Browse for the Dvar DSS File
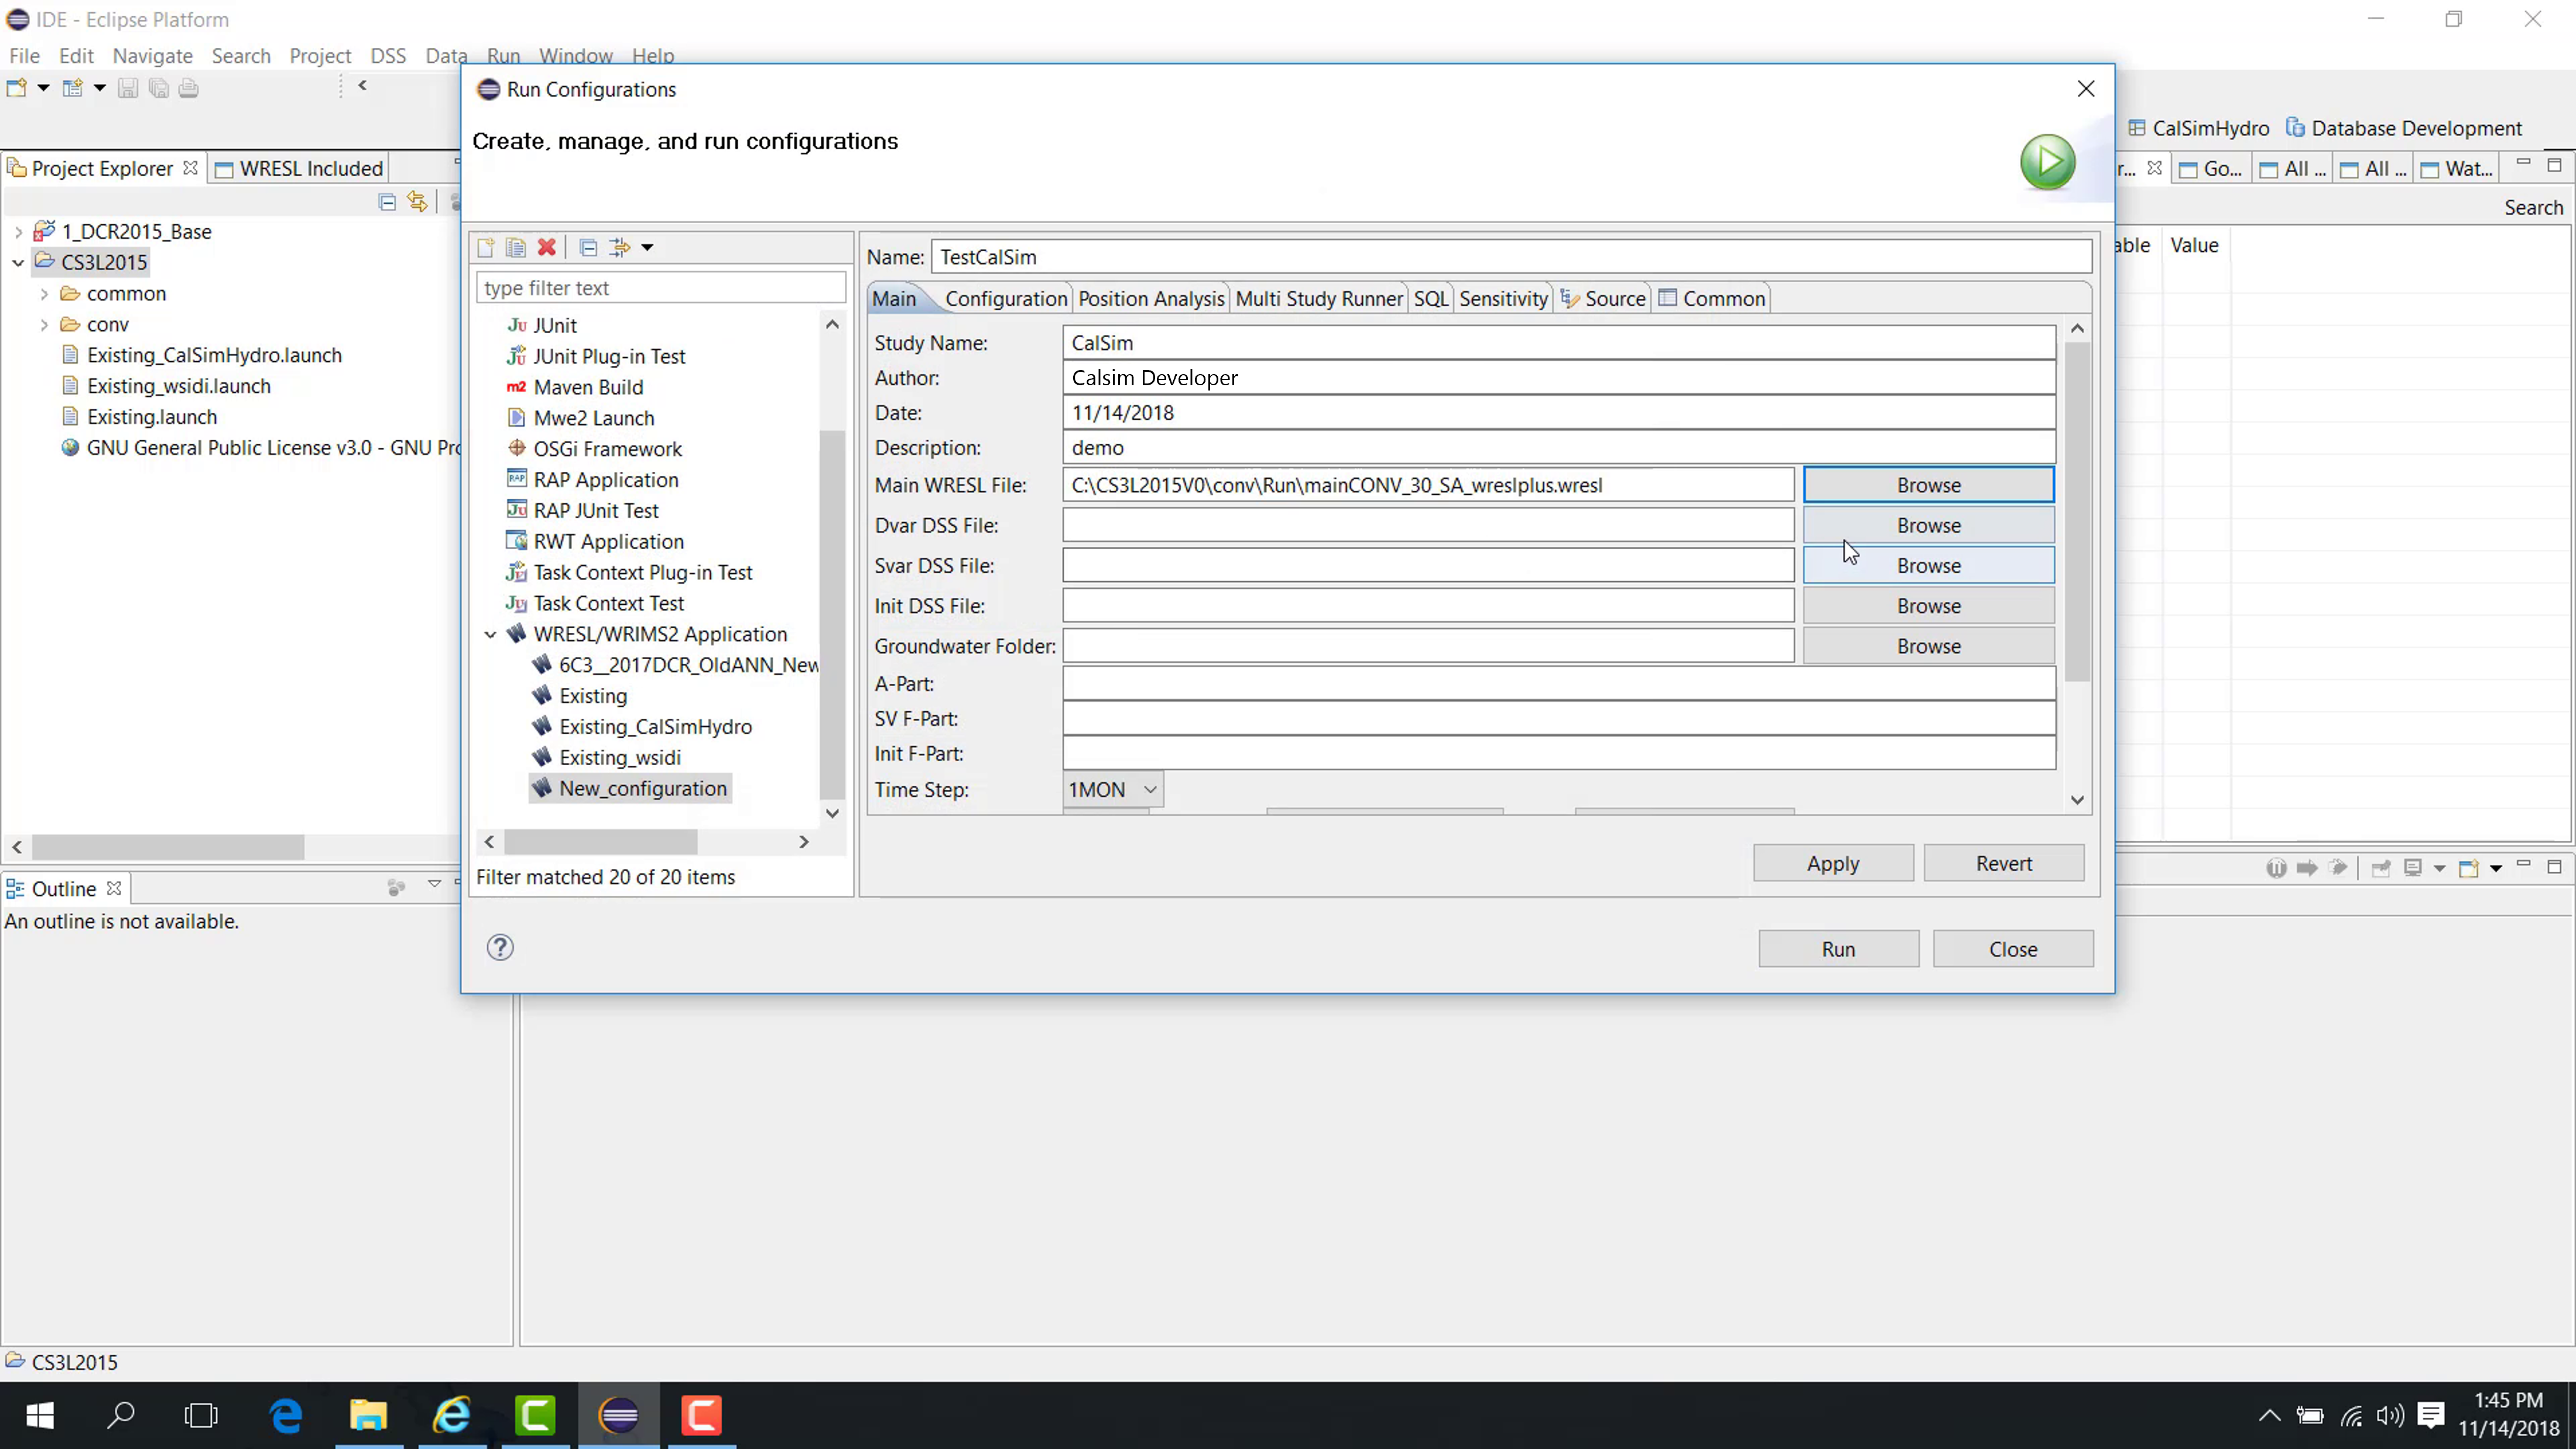The height and width of the screenshot is (1449, 2576). [x=1928, y=525]
